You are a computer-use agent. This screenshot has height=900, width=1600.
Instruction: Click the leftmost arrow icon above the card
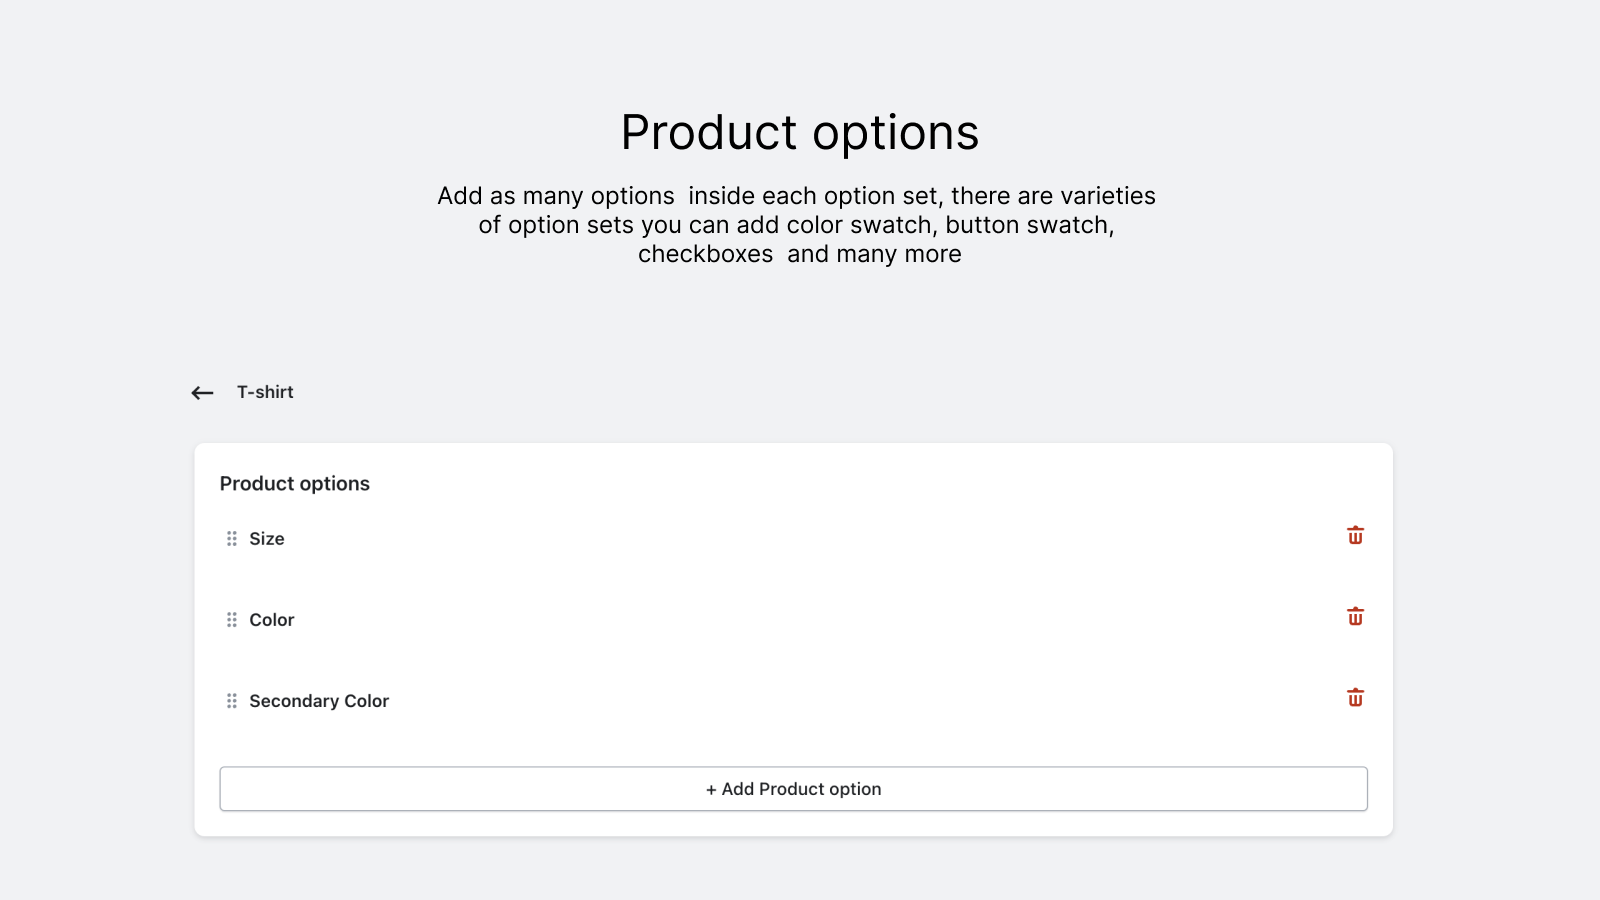(x=201, y=393)
